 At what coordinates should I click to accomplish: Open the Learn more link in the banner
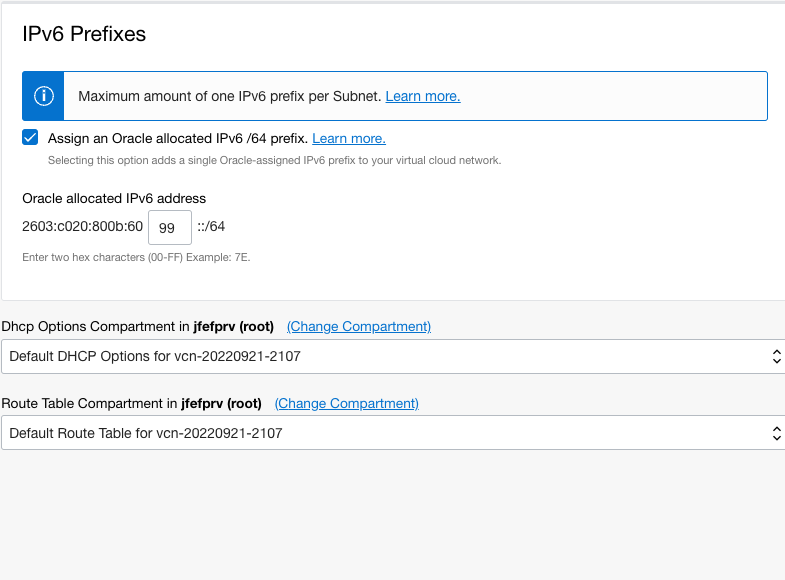coord(422,96)
